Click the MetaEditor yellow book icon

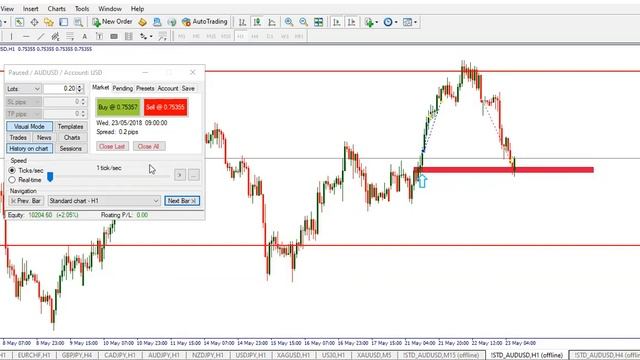[142, 22]
